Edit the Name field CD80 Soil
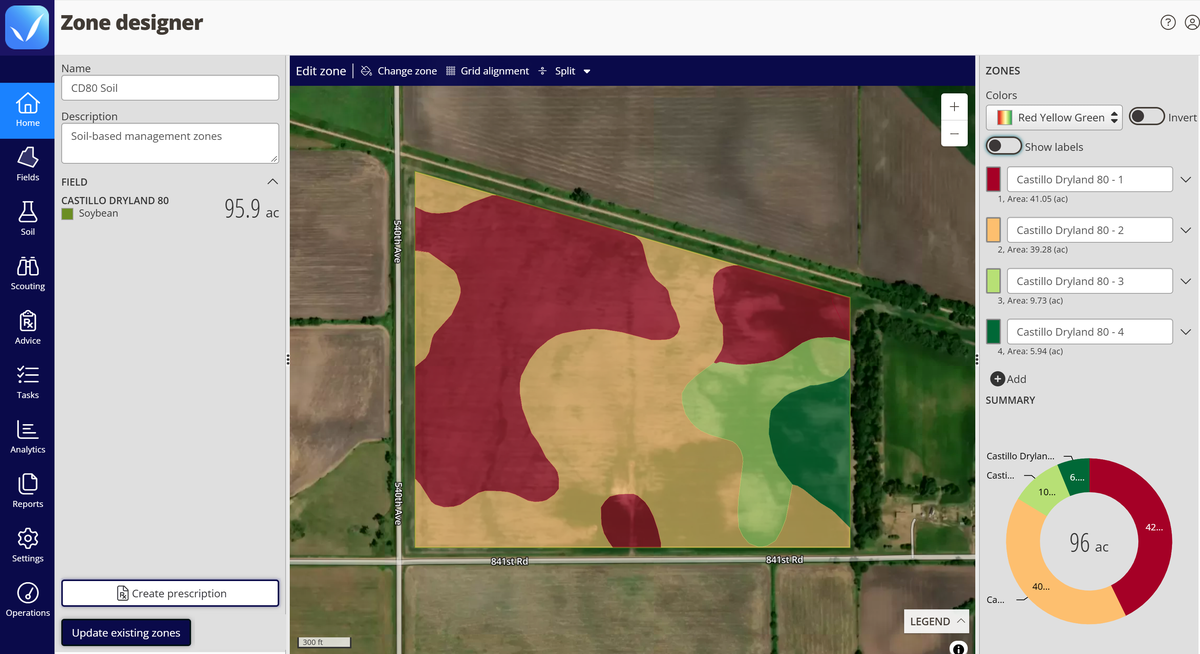1200x654 pixels. tap(170, 88)
